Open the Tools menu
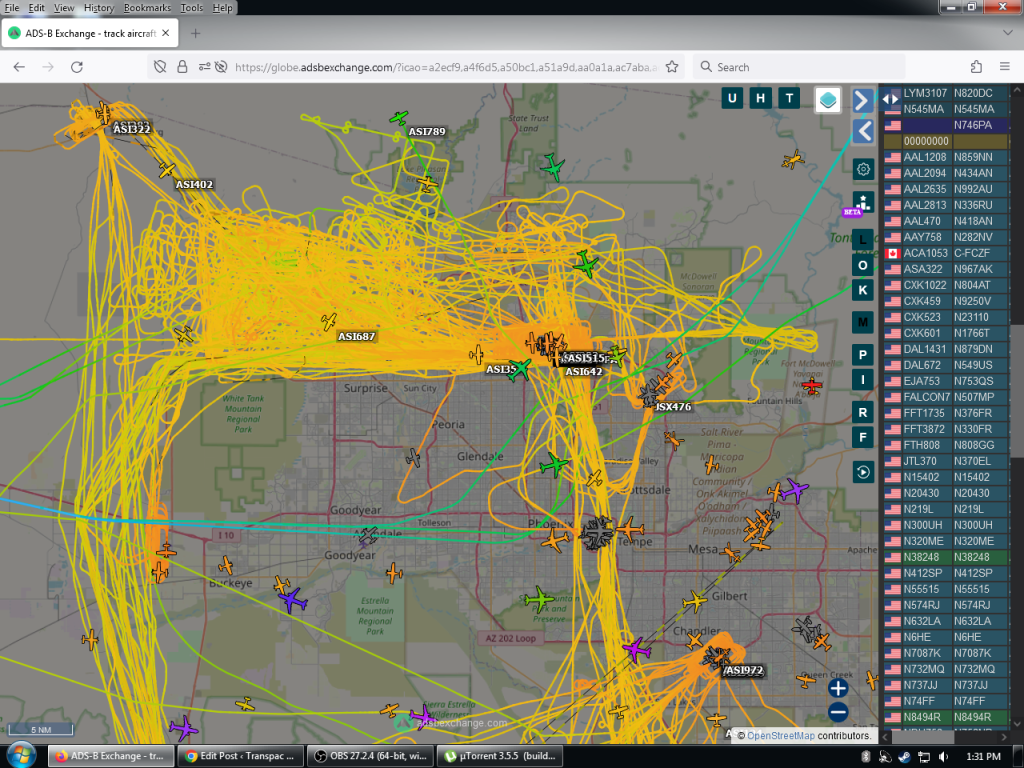1024x768 pixels. pyautogui.click(x=191, y=8)
